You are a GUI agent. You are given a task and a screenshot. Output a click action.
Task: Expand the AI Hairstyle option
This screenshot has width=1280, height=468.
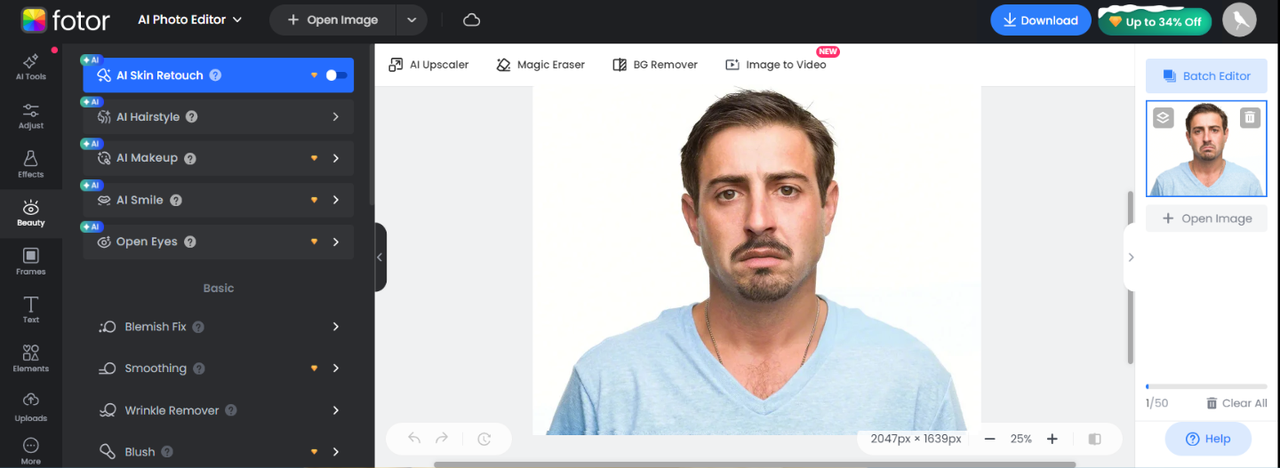coord(336,117)
